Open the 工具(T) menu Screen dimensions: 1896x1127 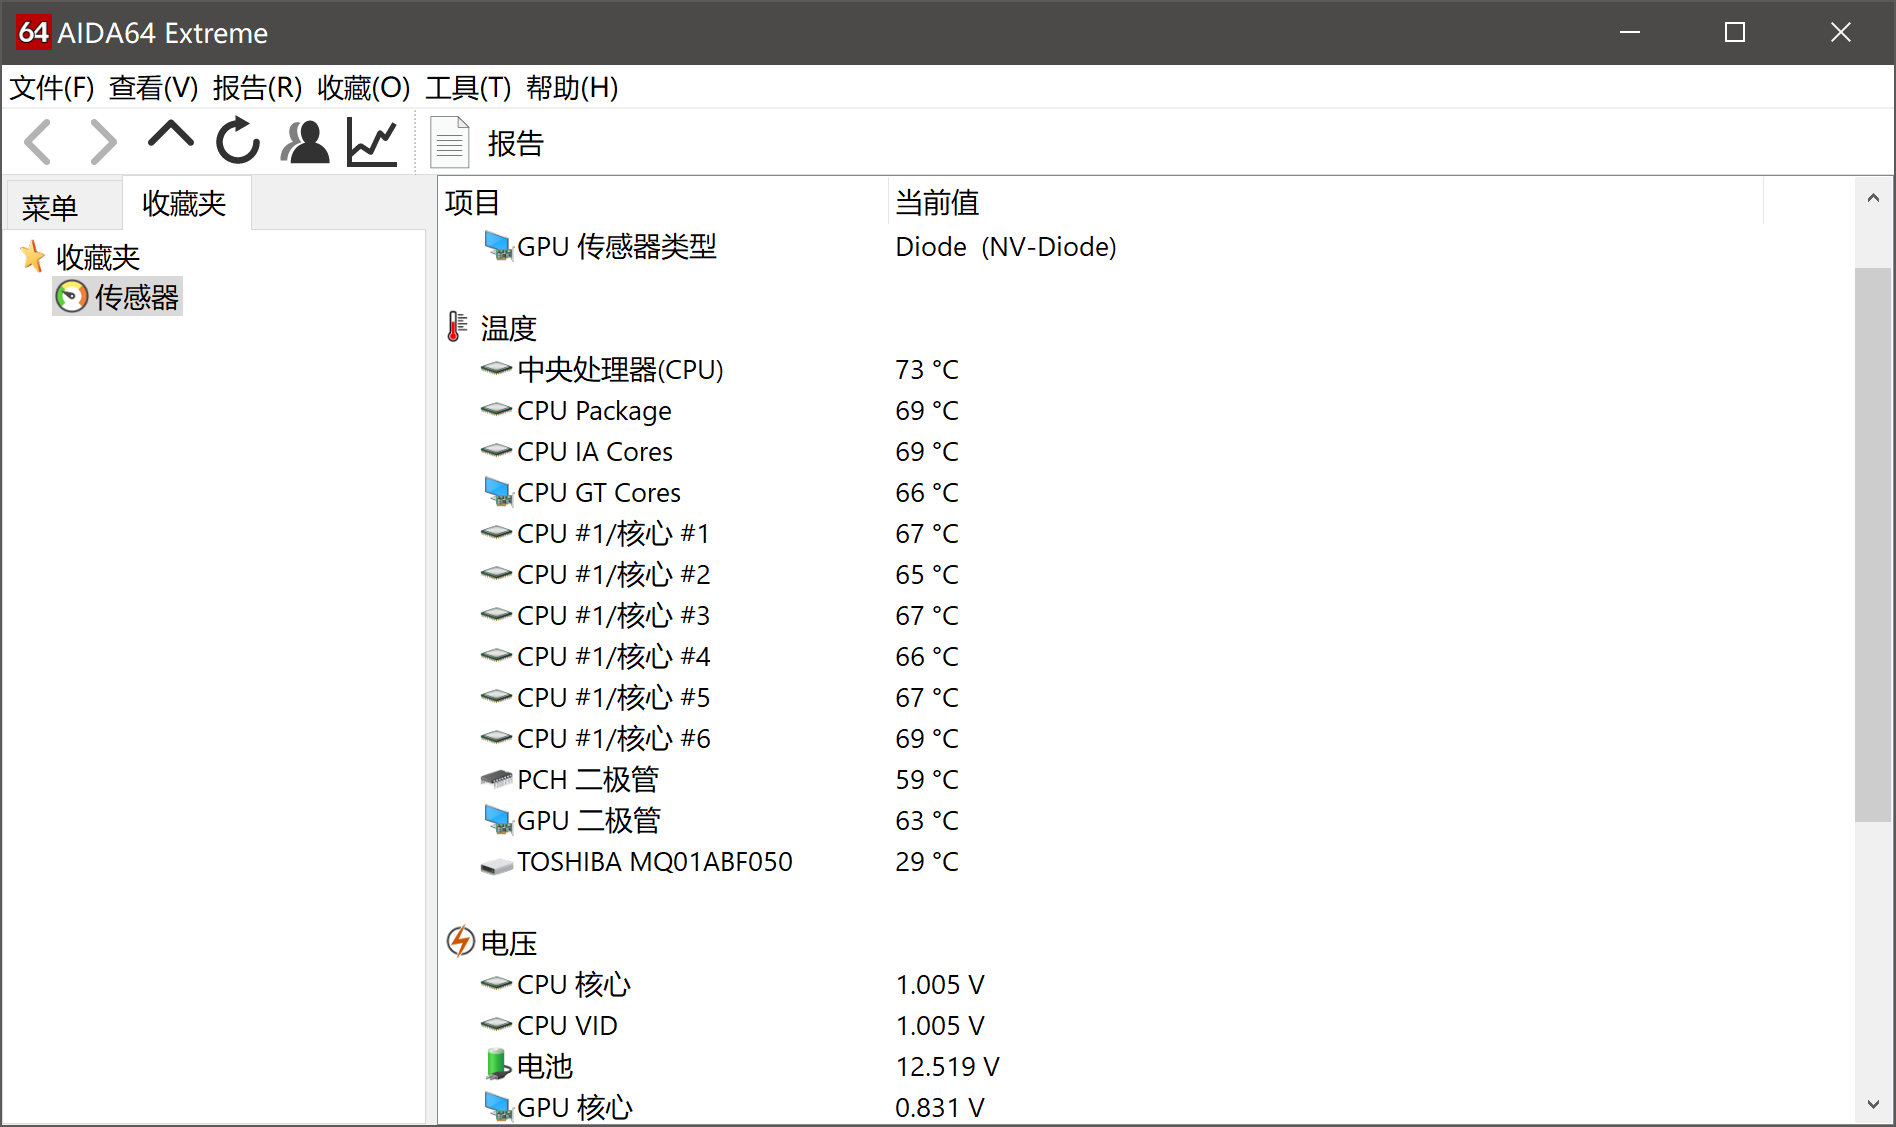click(468, 88)
